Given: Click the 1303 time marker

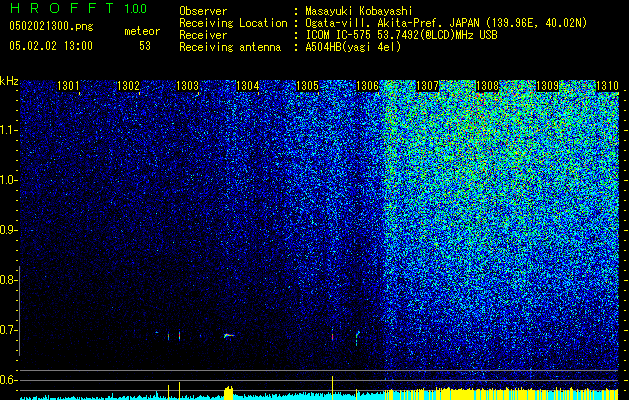Looking at the screenshot, I should pyautogui.click(x=188, y=86).
